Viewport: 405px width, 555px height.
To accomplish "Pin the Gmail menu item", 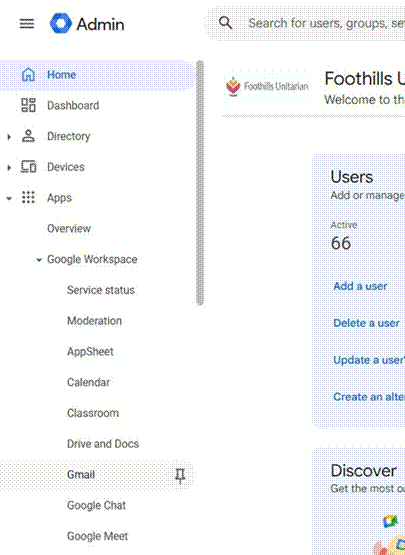I will [x=180, y=475].
